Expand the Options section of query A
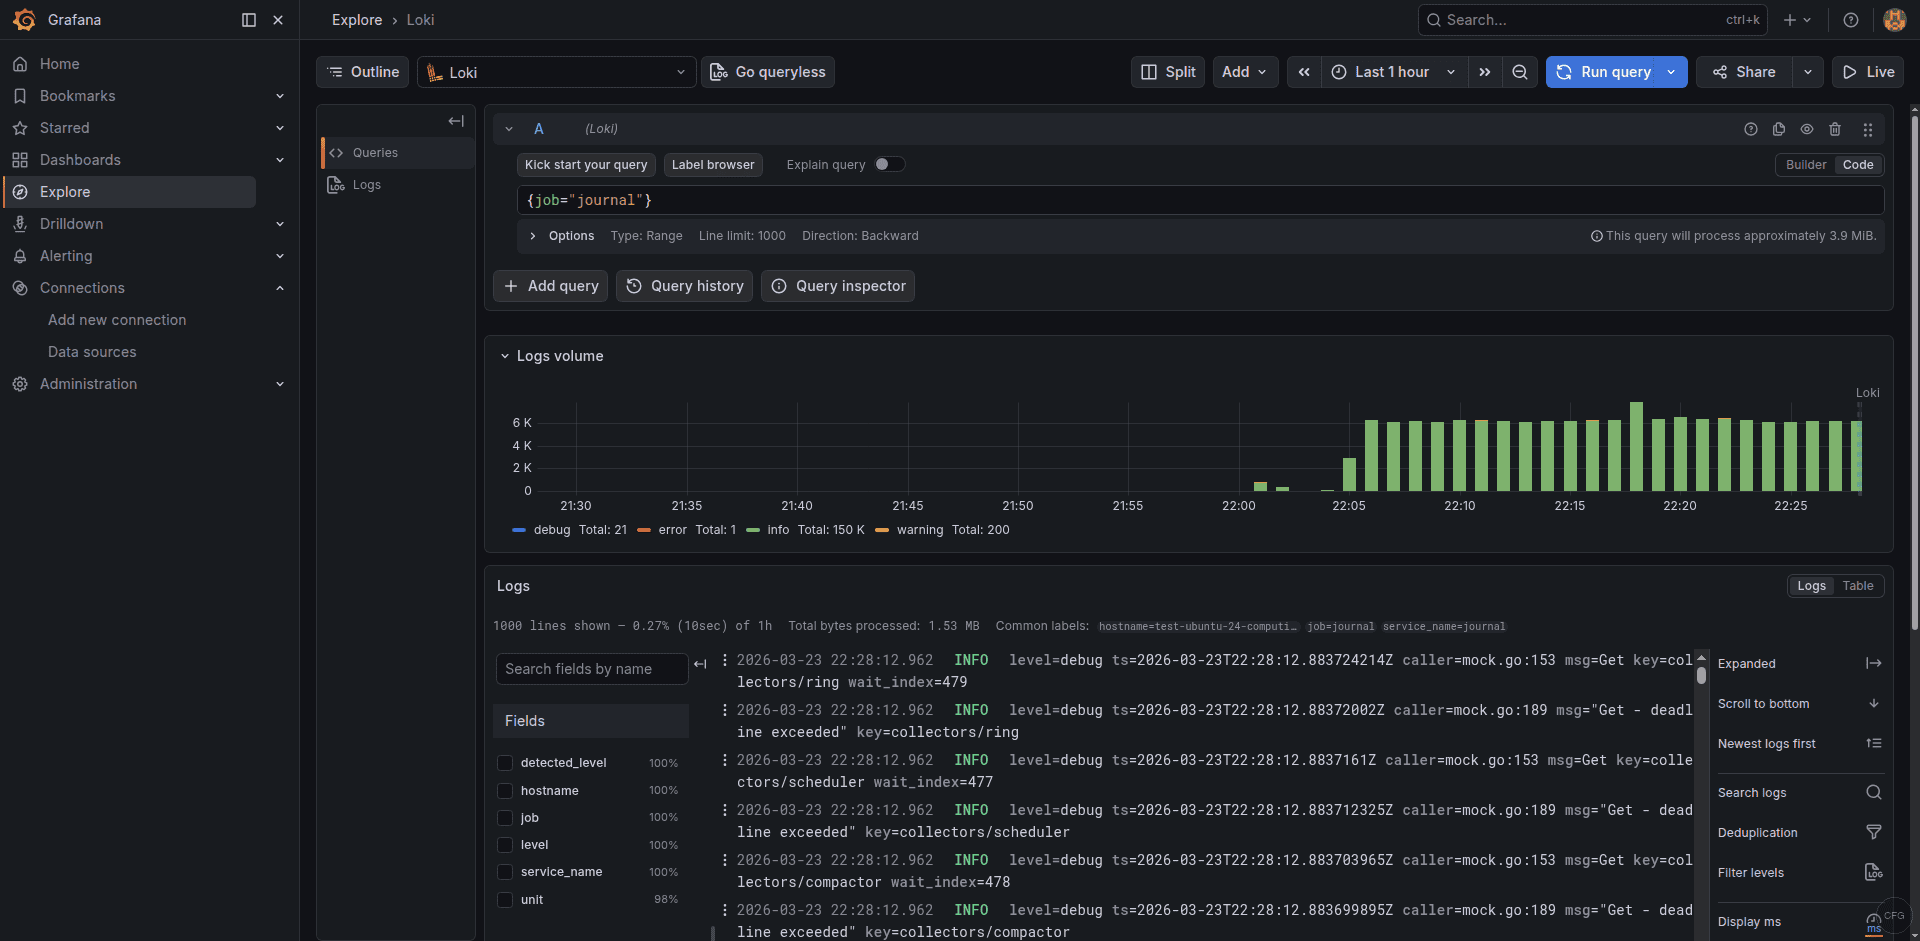 tap(532, 236)
